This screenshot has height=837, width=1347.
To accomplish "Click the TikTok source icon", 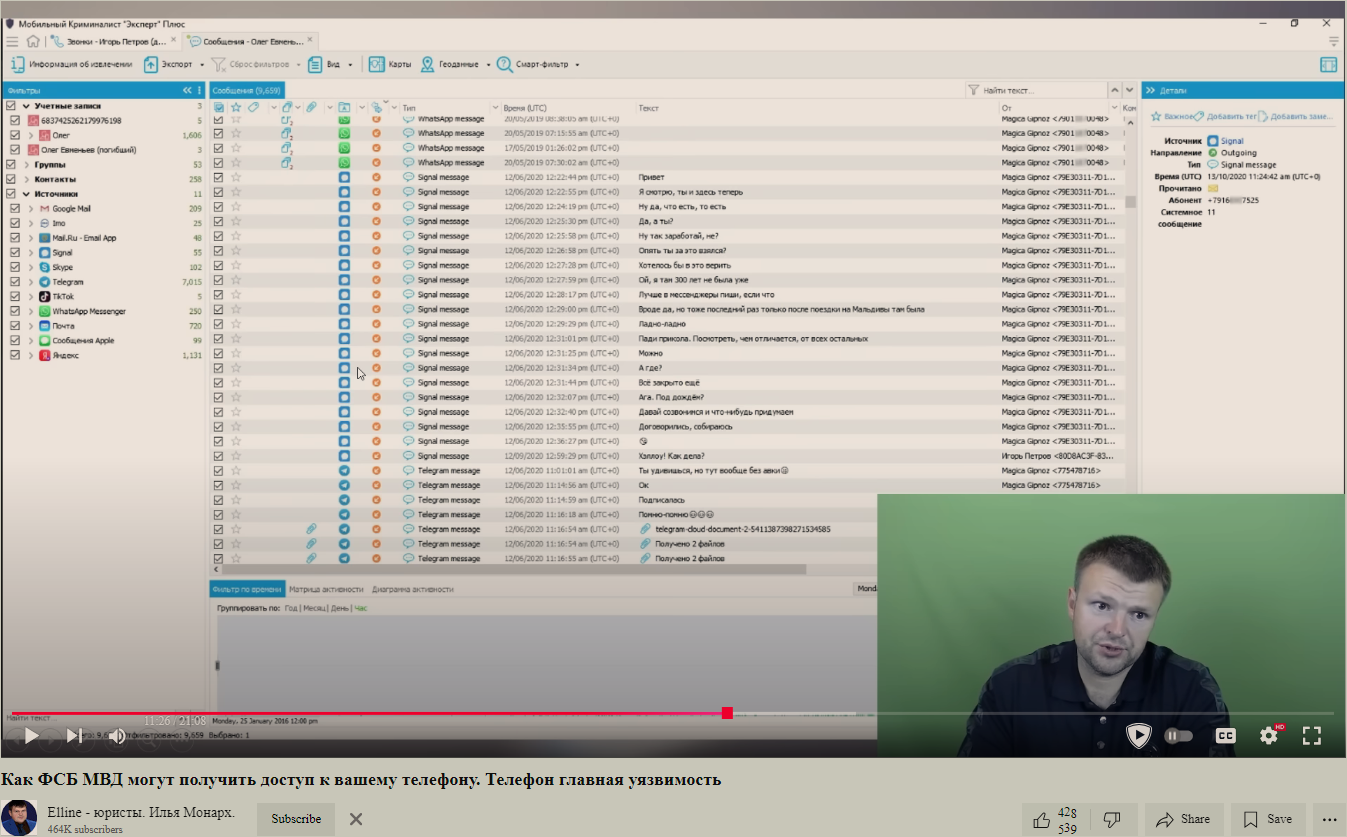I will [45, 296].
